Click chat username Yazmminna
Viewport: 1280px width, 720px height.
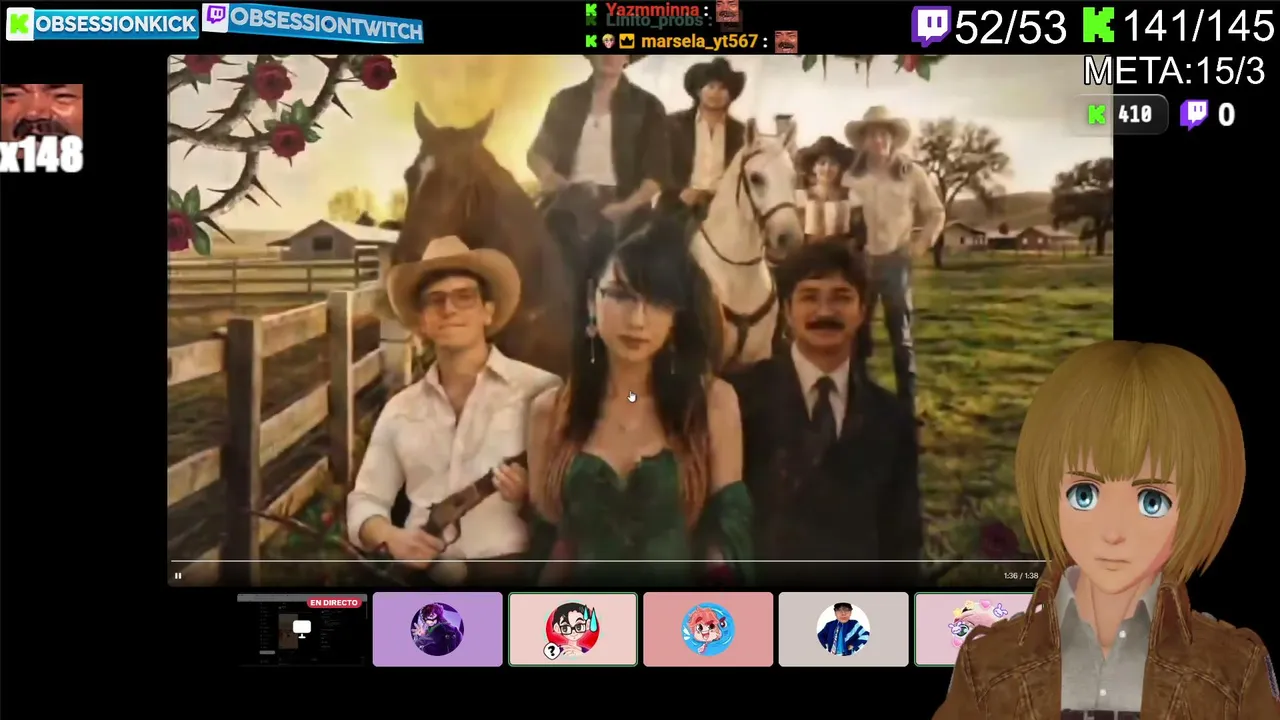(651, 10)
